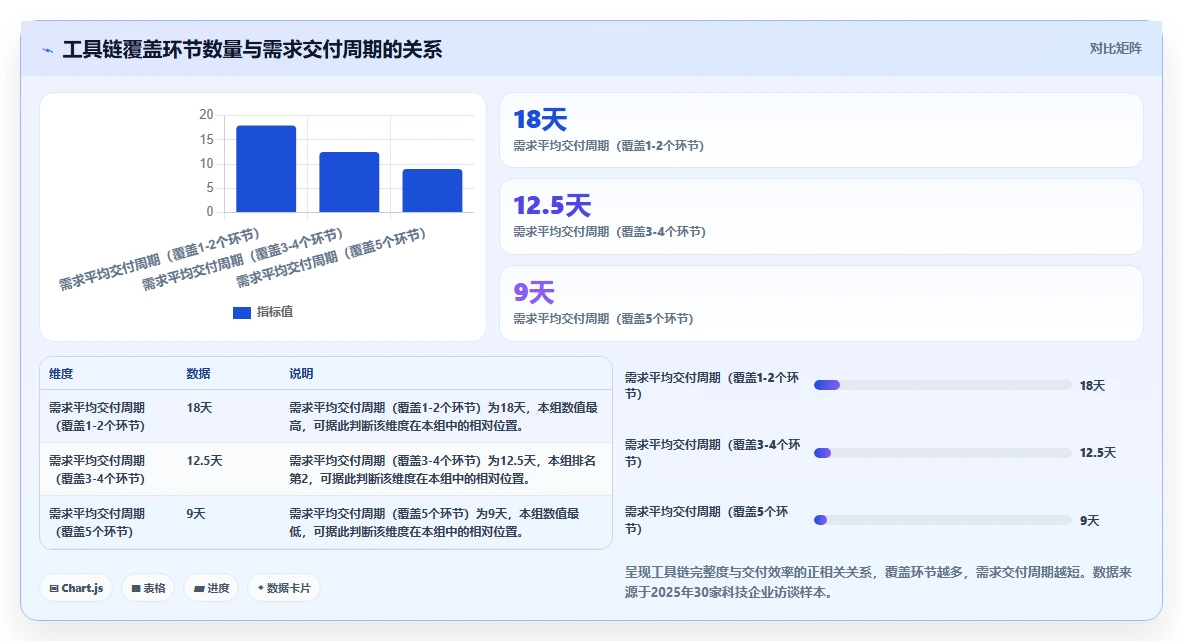Click card caption 覆盖5个环节

[x=603, y=319]
